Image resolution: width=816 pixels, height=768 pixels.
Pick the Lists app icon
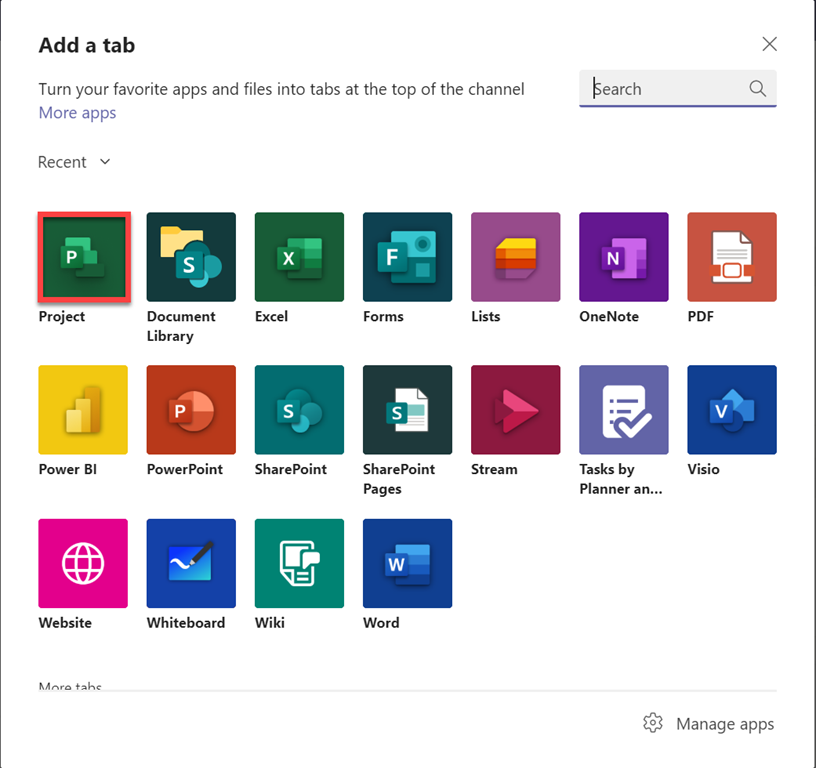click(515, 257)
